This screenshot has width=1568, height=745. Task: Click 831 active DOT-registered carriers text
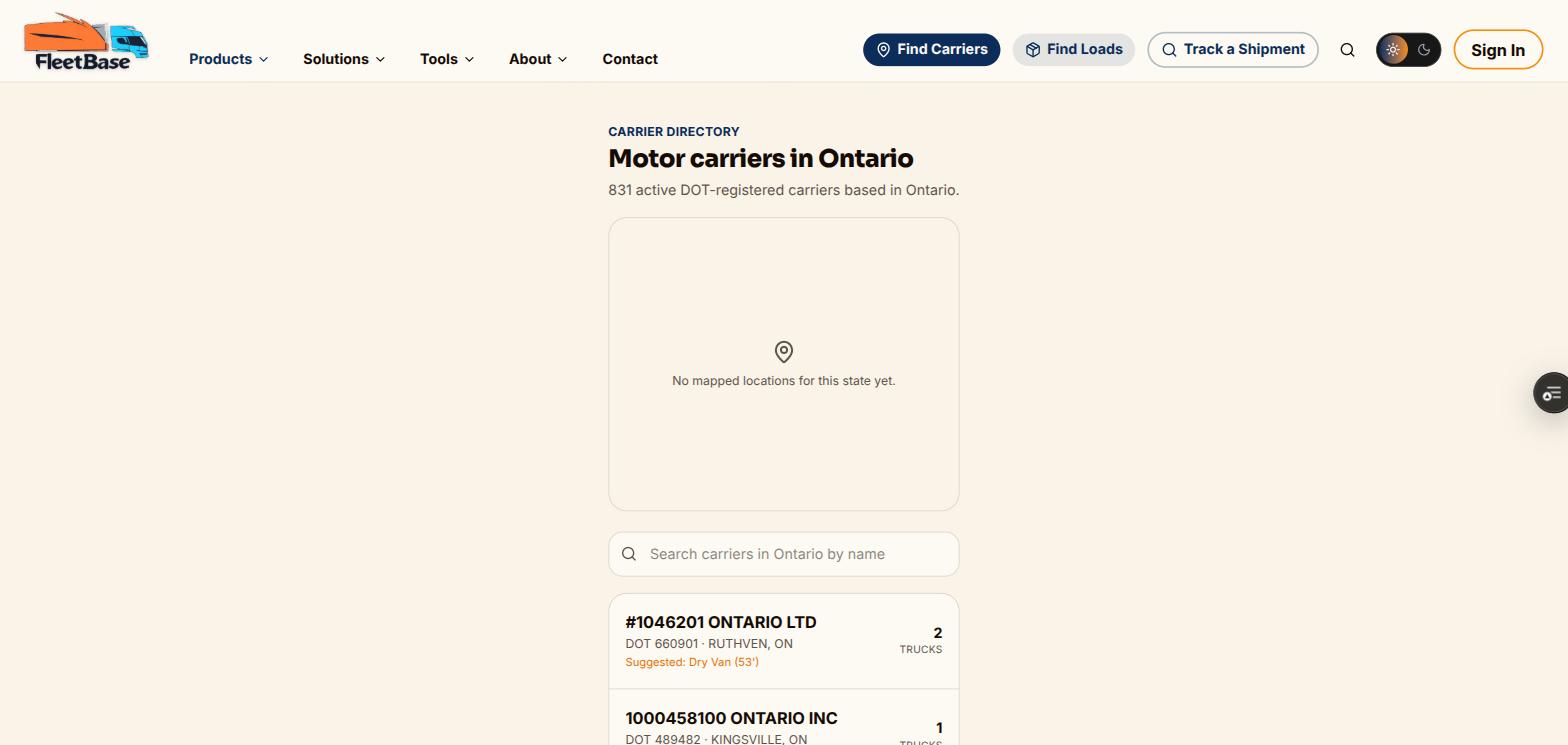pyautogui.click(x=784, y=190)
